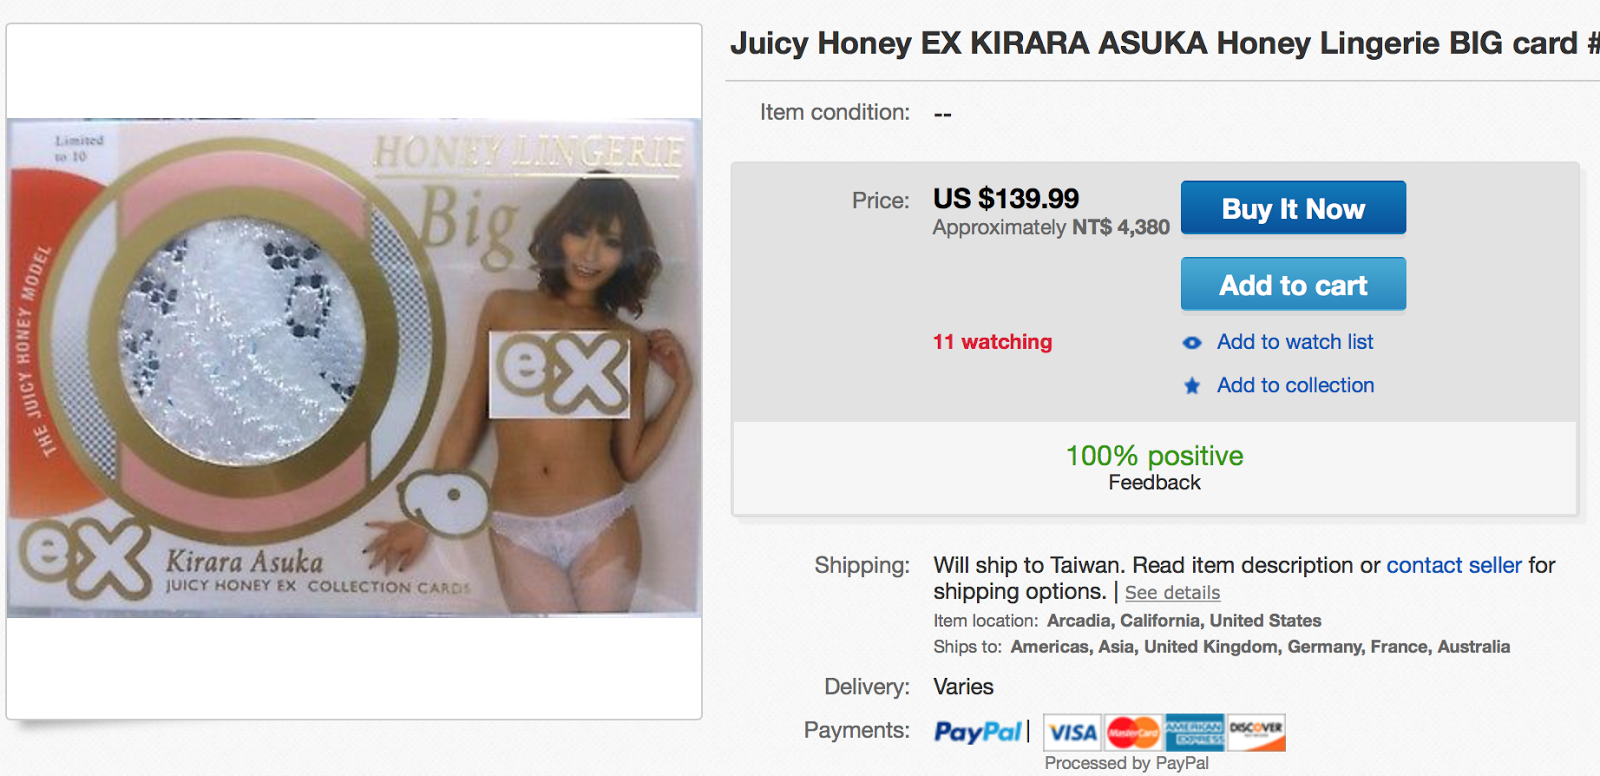This screenshot has width=1600, height=776.
Task: Click the listing title heading
Action: pyautogui.click(x=1164, y=43)
